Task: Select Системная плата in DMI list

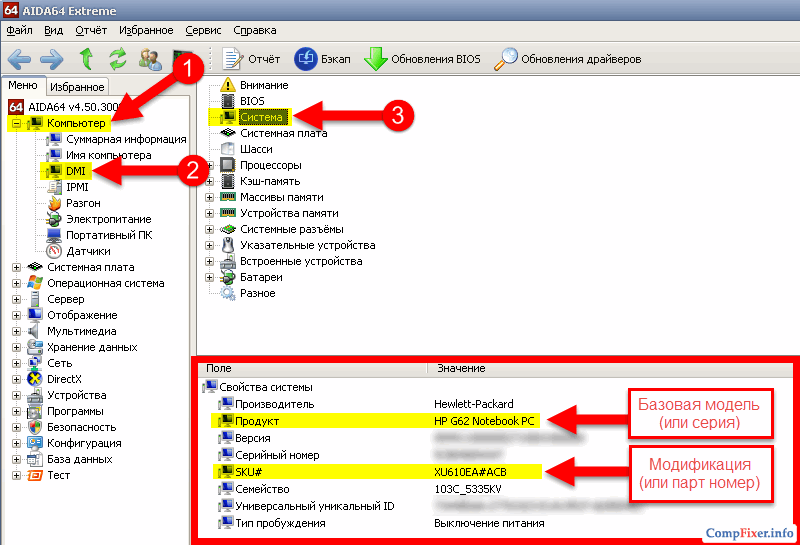Action: (283, 133)
